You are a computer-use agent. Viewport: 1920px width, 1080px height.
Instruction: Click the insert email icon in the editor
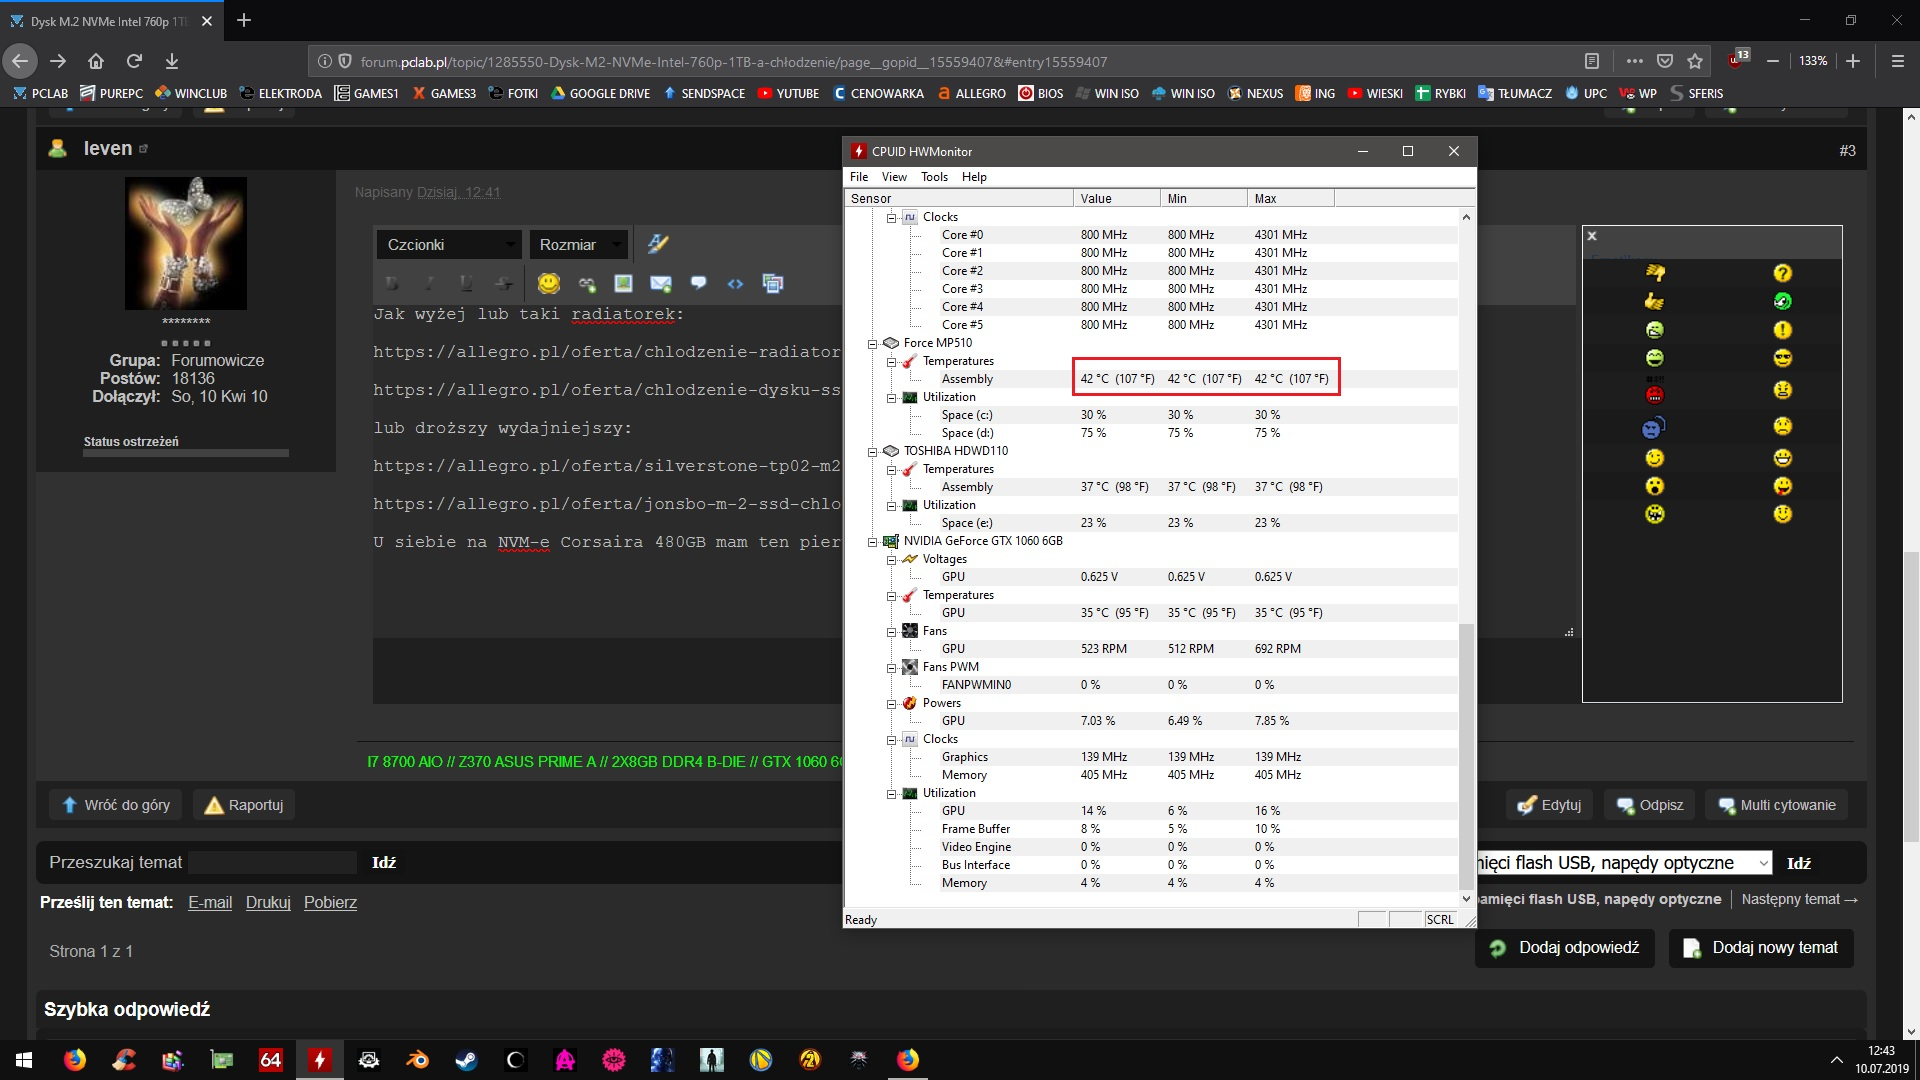[x=660, y=284]
